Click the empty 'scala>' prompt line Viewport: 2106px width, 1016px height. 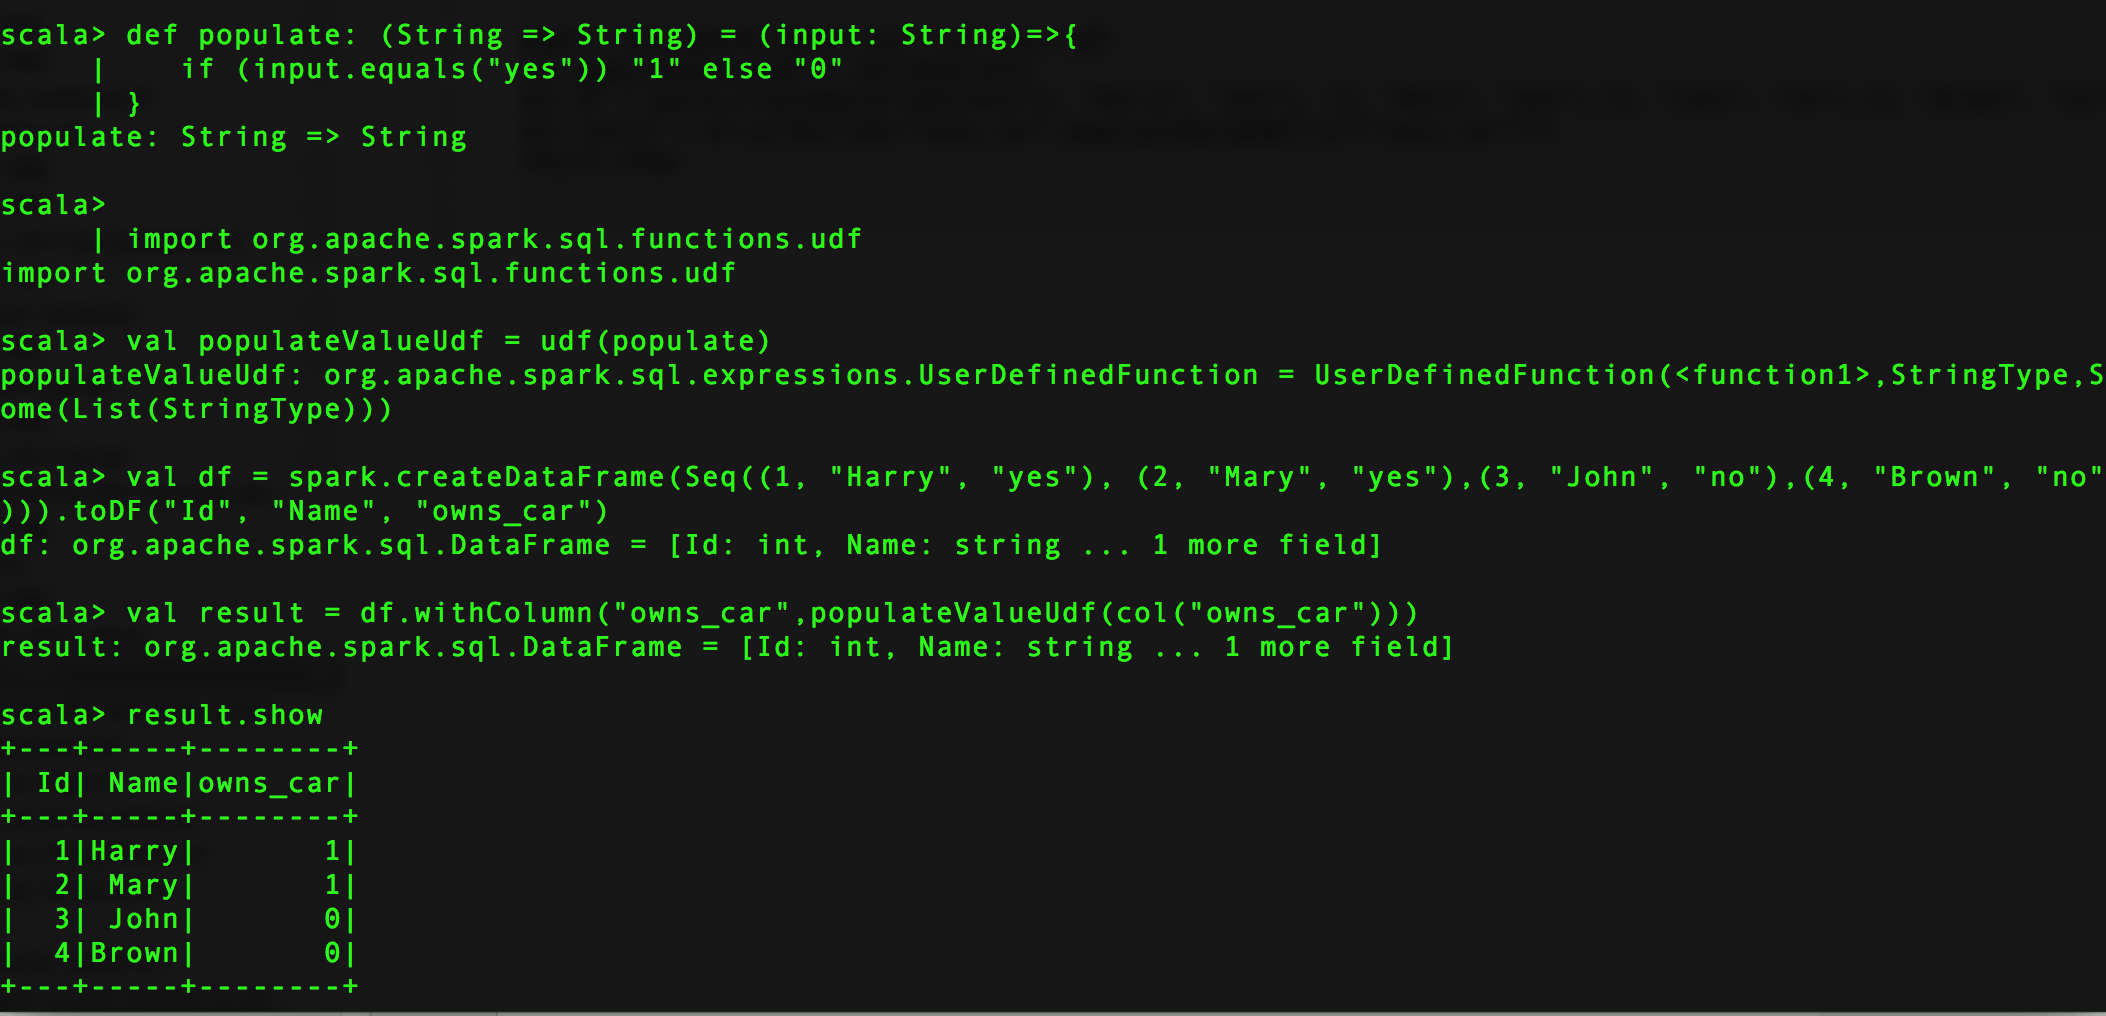[53, 205]
